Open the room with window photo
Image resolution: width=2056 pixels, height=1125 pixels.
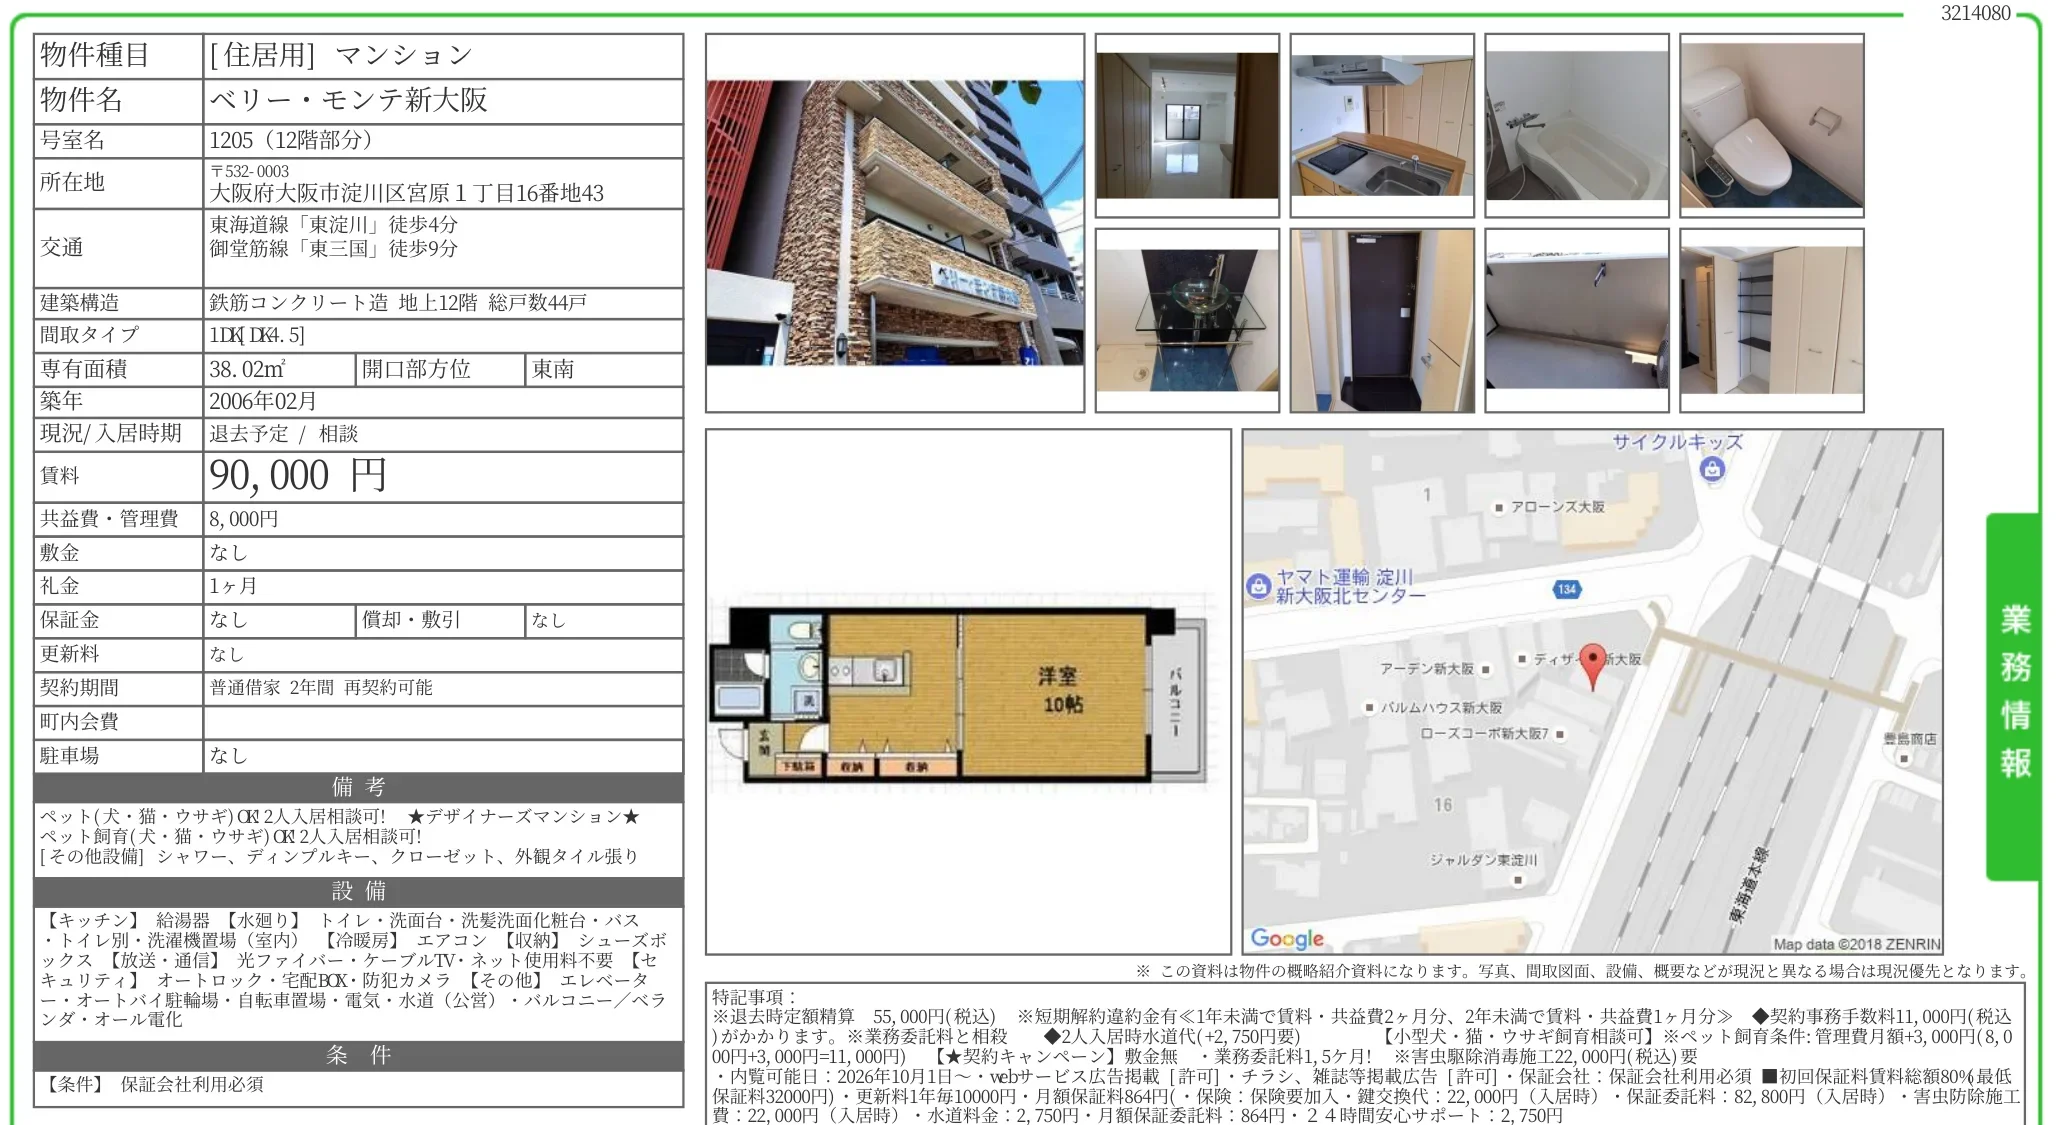[x=1187, y=126]
